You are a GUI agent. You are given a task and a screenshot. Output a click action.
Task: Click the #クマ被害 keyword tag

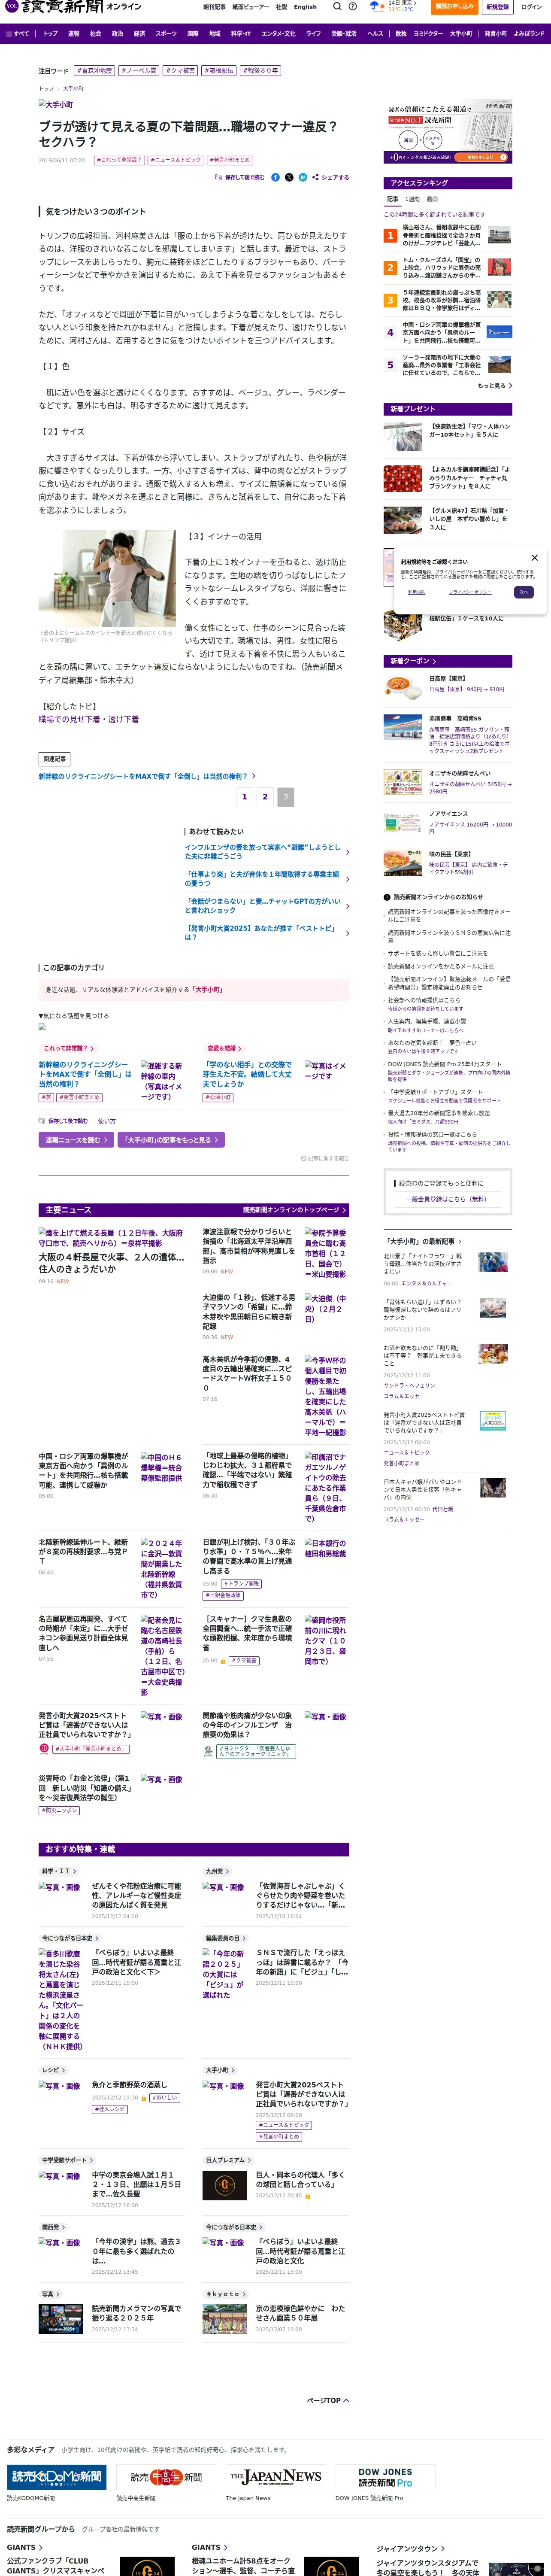[x=180, y=71]
